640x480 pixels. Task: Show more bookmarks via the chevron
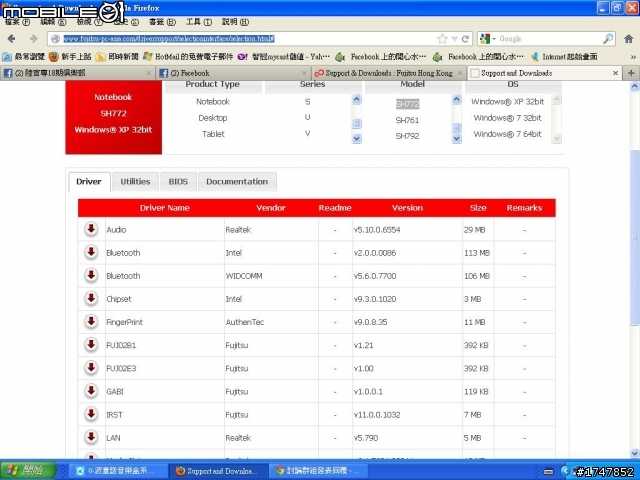click(x=633, y=57)
